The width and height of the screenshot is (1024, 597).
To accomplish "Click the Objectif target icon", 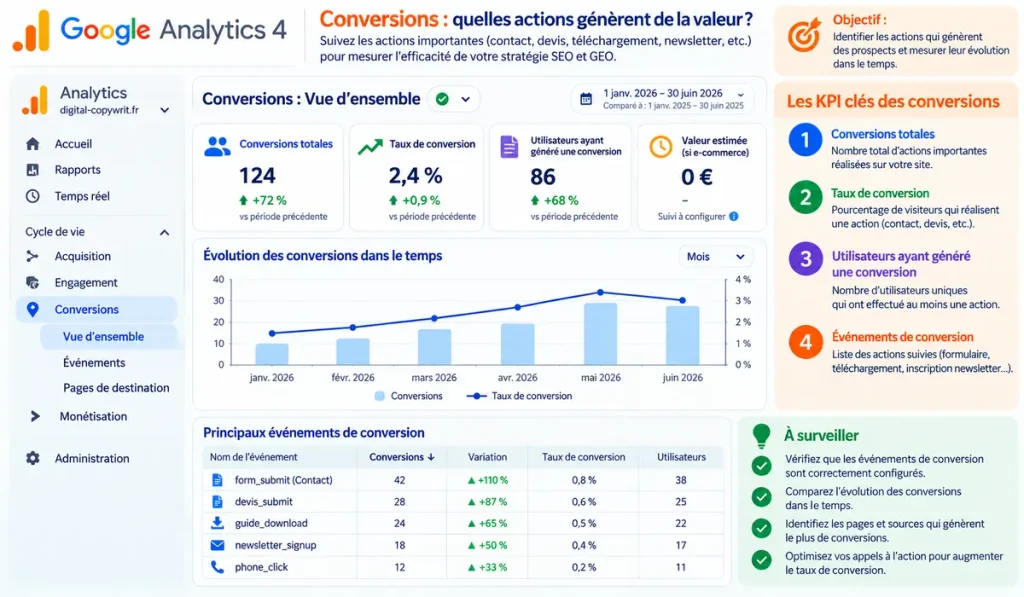I will coord(804,36).
